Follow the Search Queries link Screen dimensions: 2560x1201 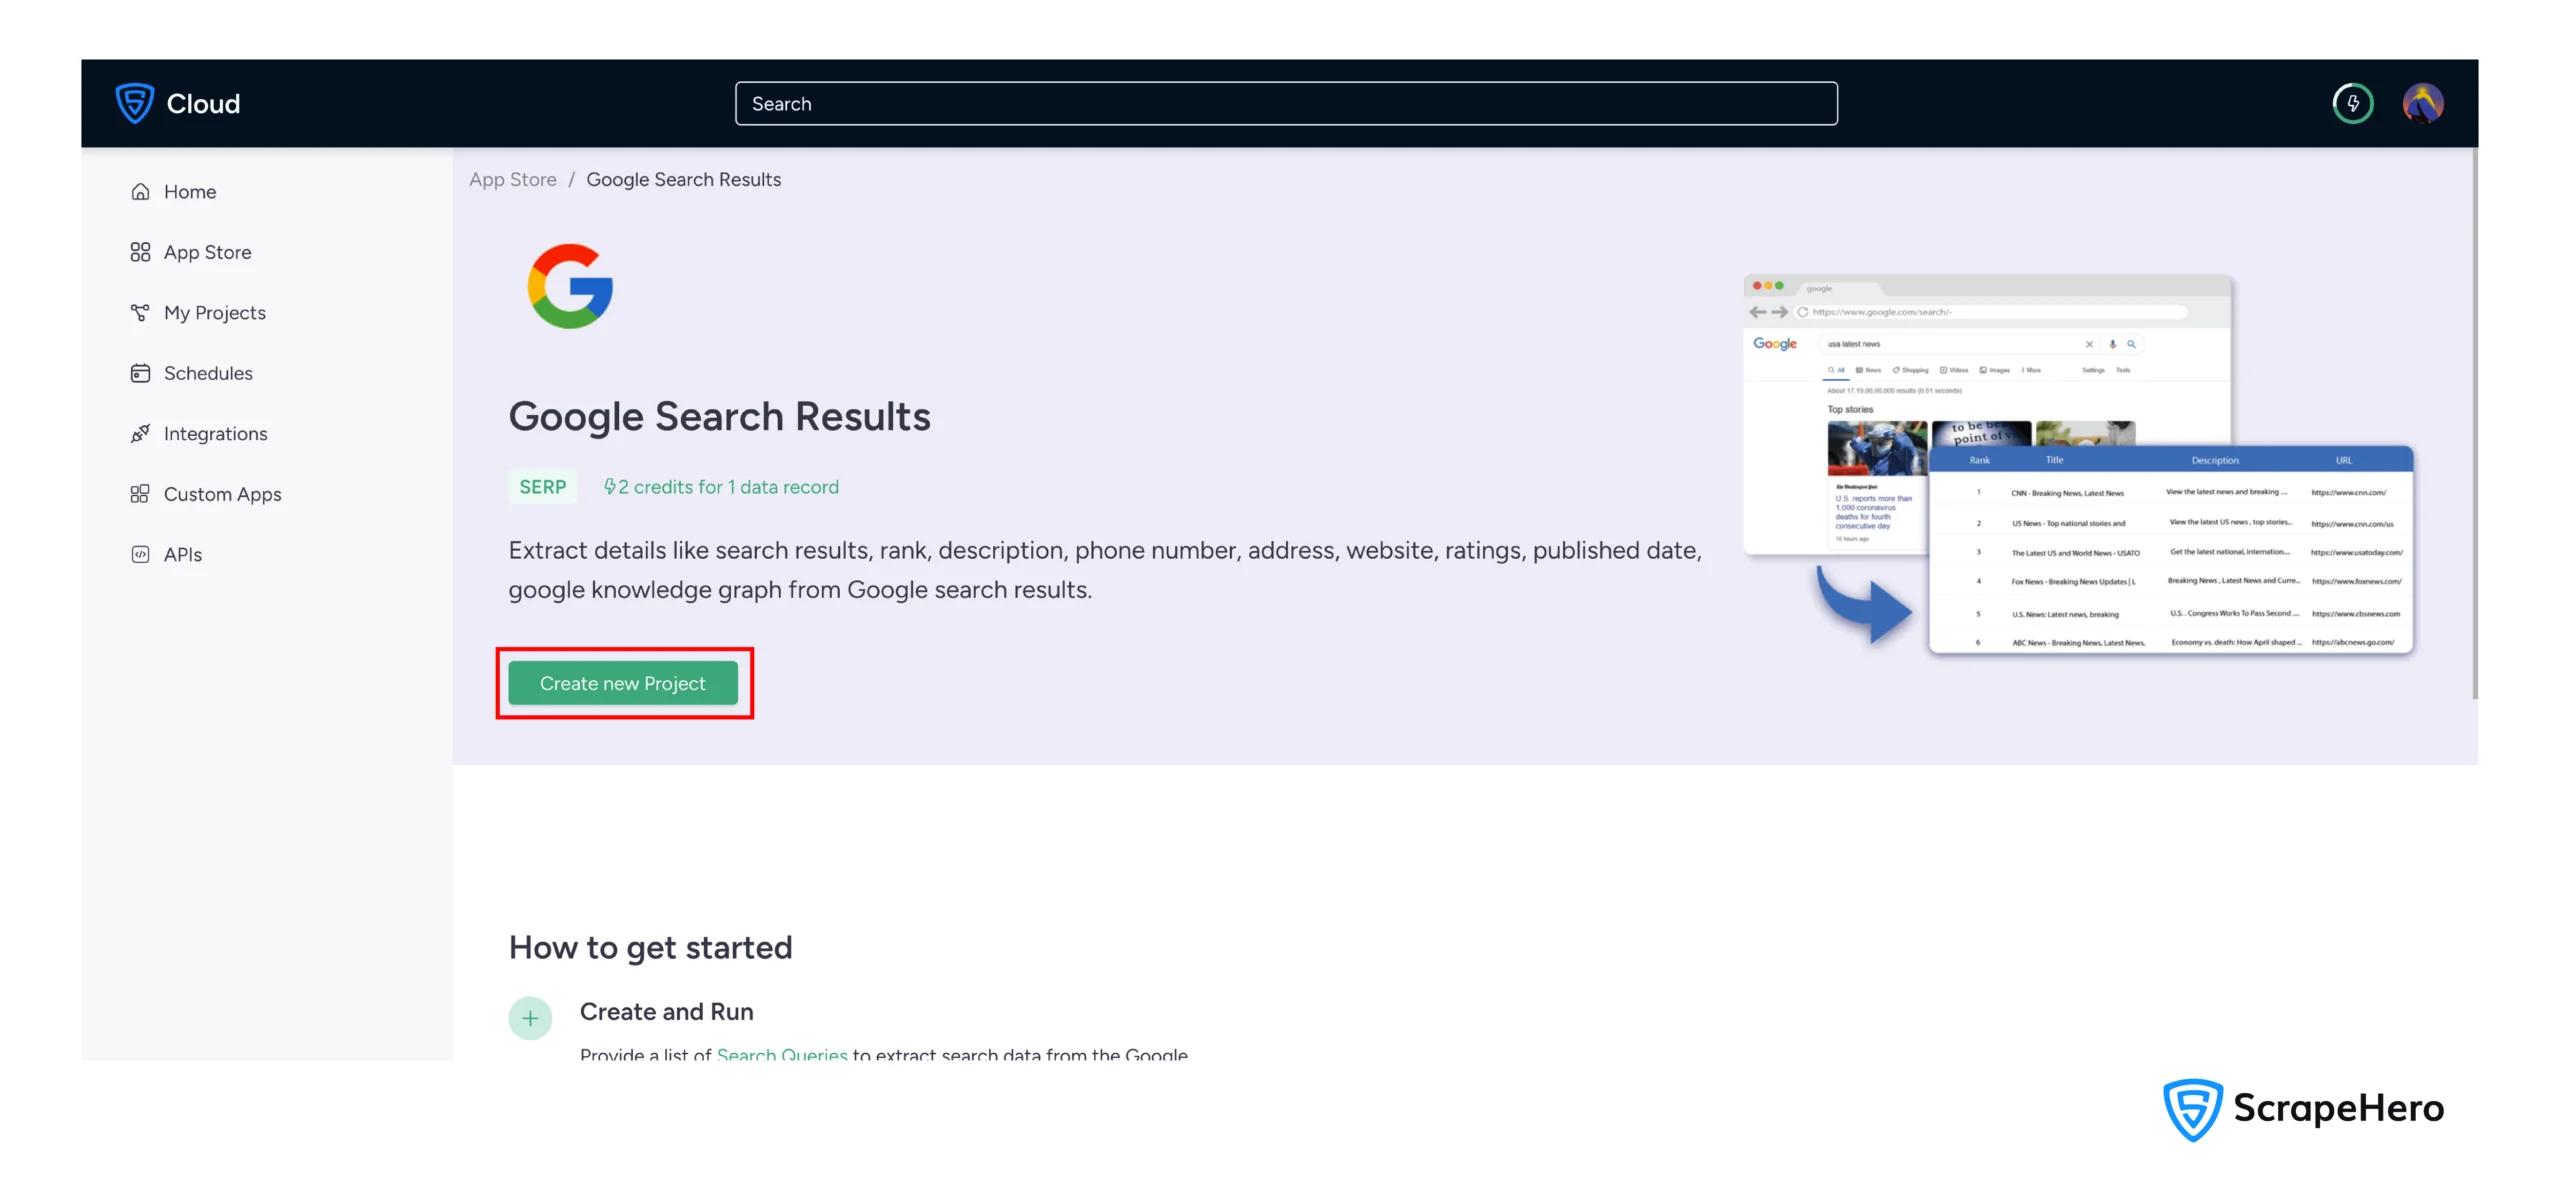click(x=781, y=1053)
